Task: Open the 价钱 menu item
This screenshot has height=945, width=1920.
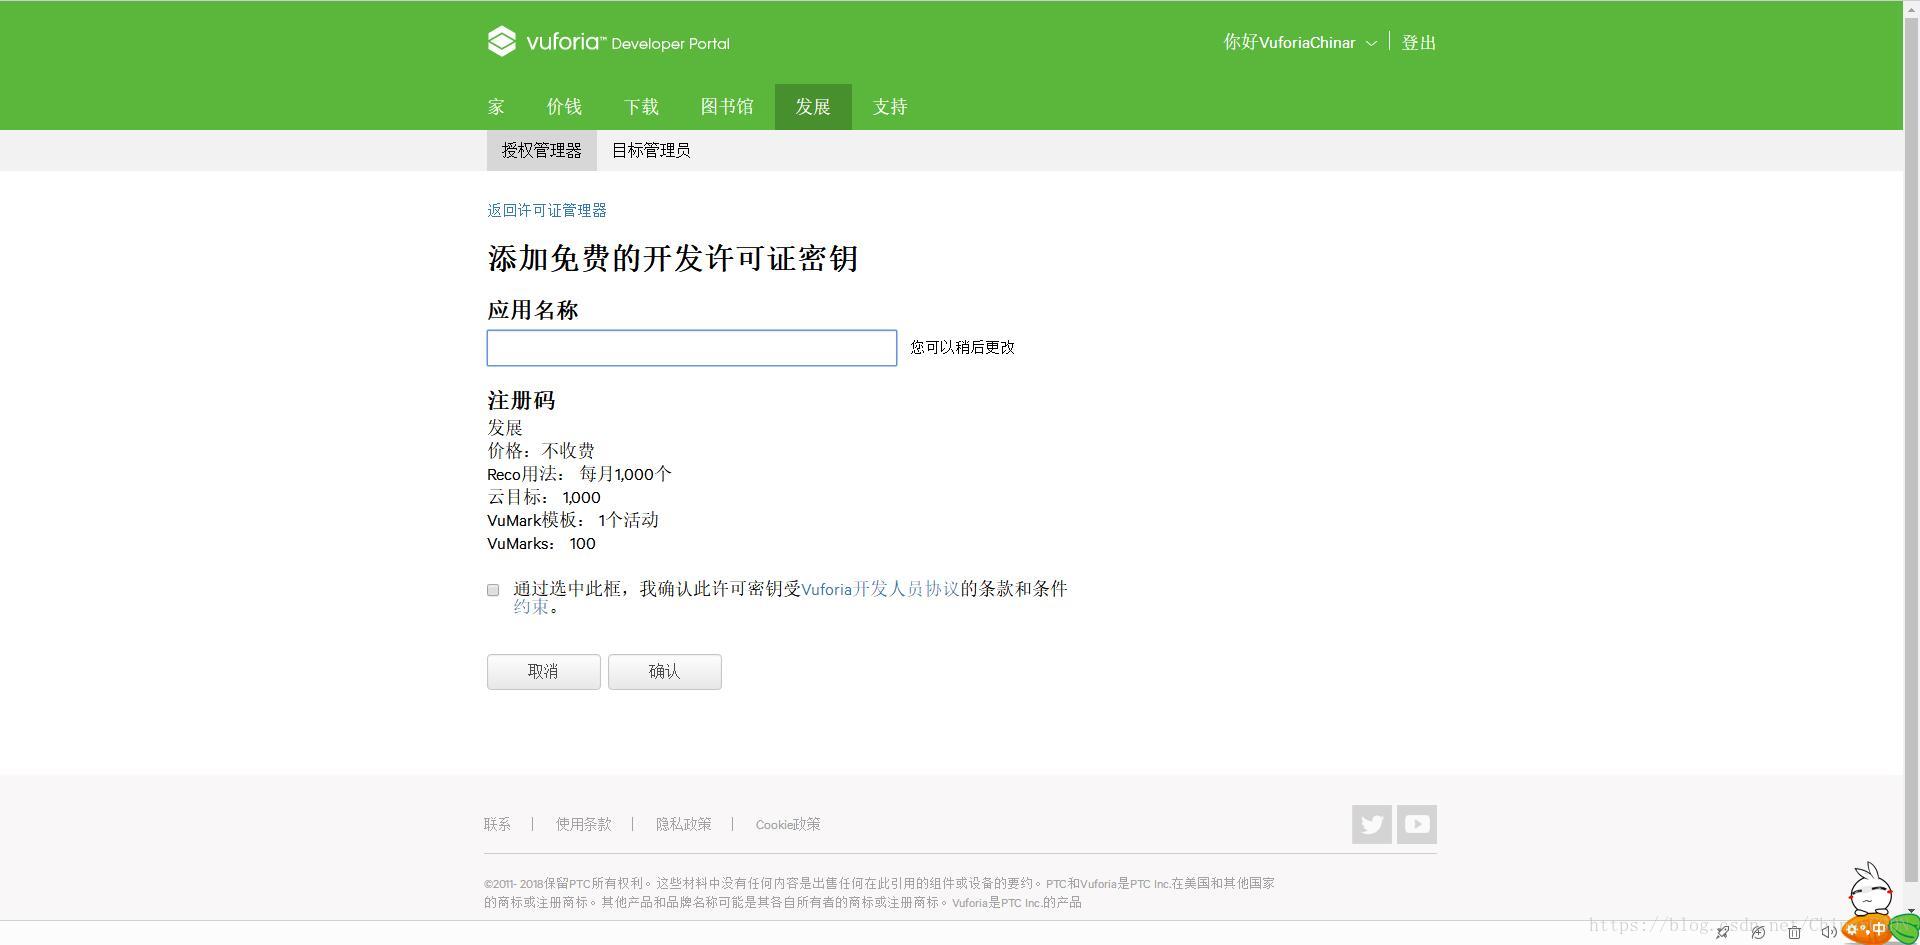Action: (x=564, y=107)
